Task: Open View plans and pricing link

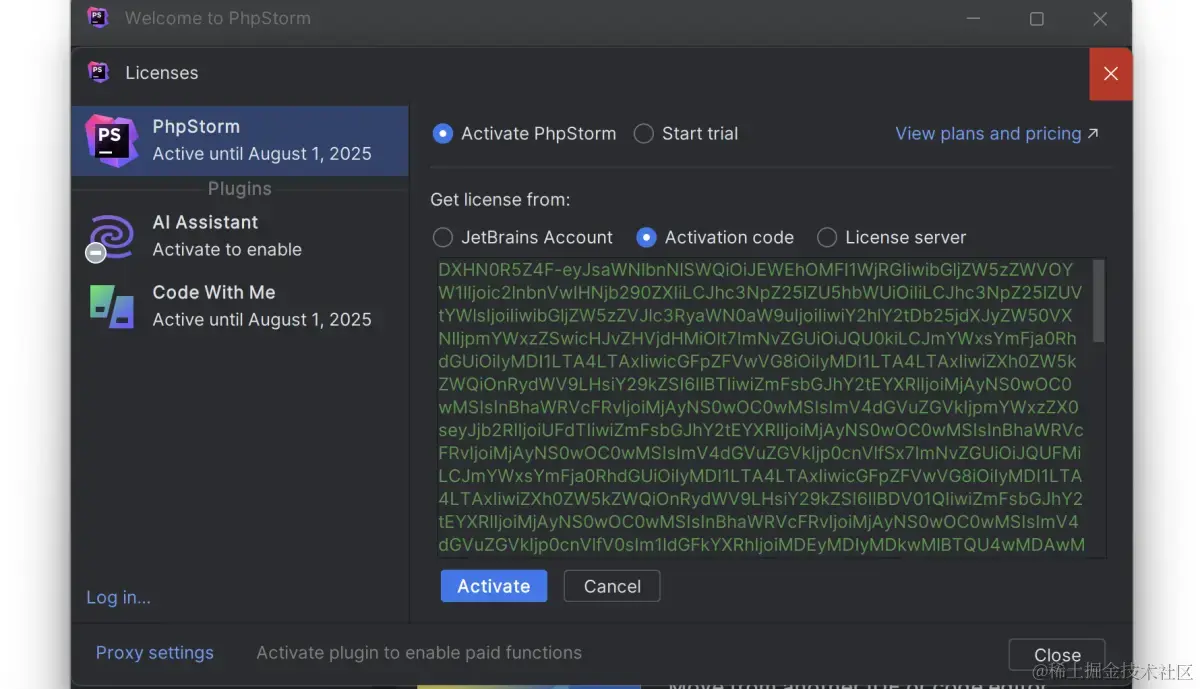Action: tap(997, 133)
